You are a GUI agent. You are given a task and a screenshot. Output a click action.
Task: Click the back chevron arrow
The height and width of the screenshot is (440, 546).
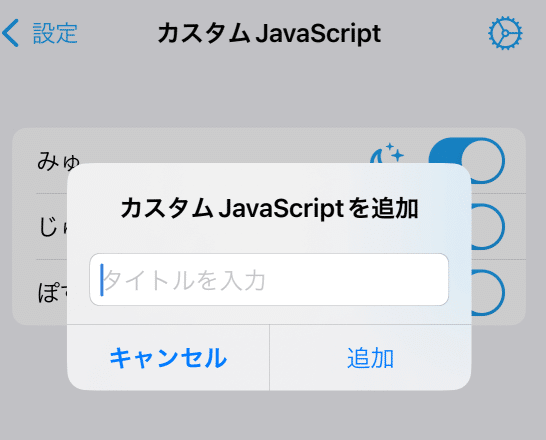click(x=10, y=33)
